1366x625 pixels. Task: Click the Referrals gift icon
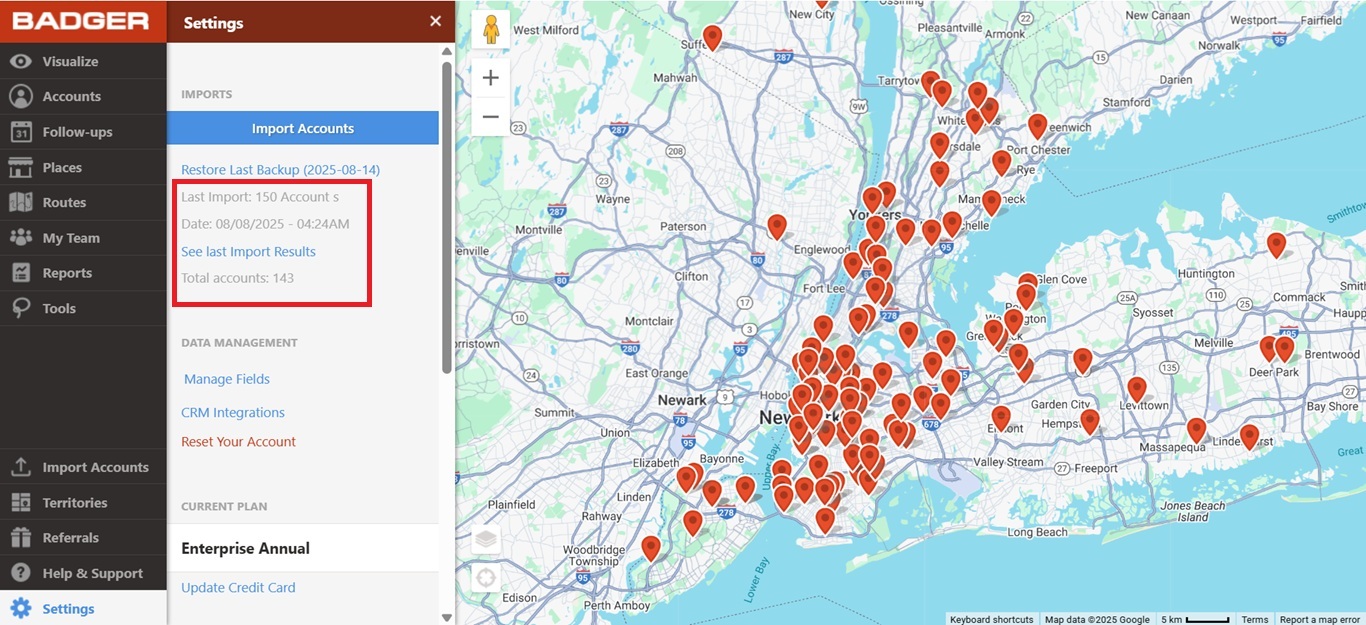(21, 537)
